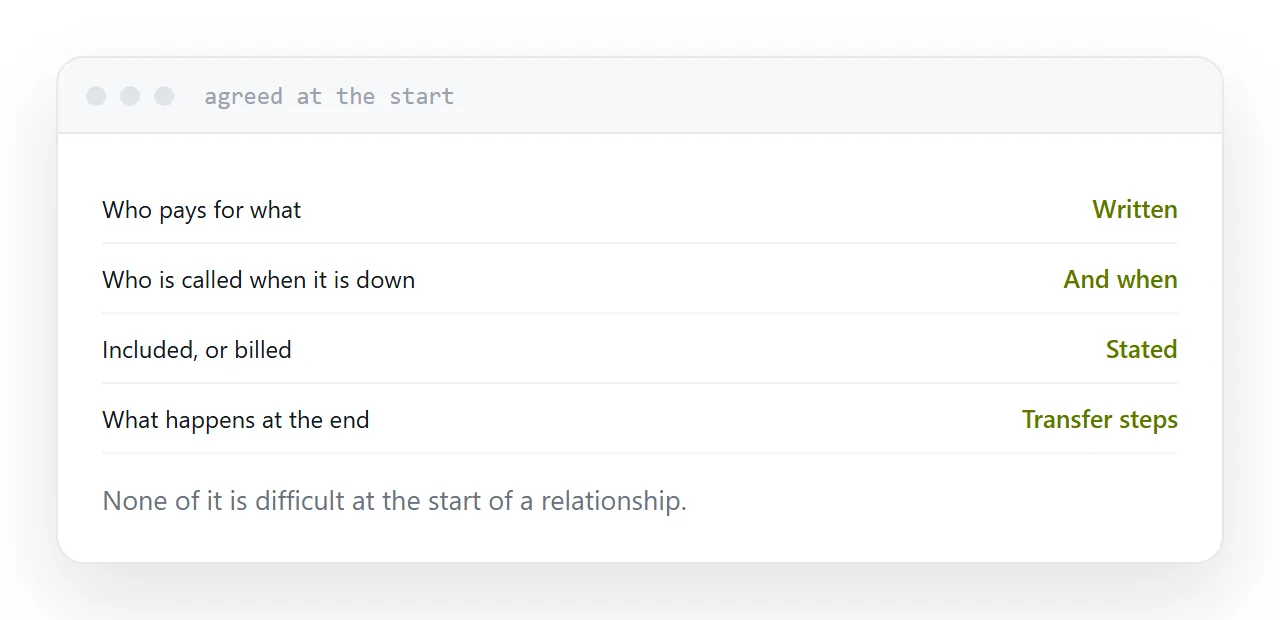The height and width of the screenshot is (620, 1280).
Task: Click the 'Who pays for what' row label
Action: pos(202,210)
